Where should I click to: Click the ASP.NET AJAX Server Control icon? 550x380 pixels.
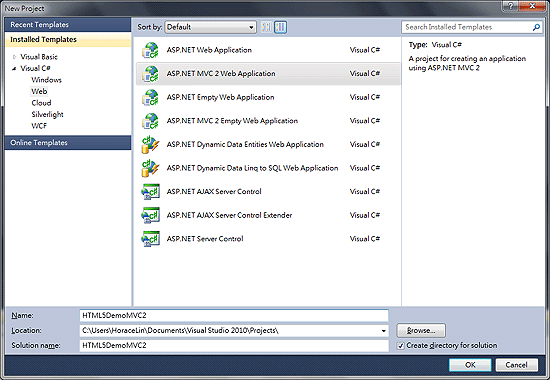point(150,192)
